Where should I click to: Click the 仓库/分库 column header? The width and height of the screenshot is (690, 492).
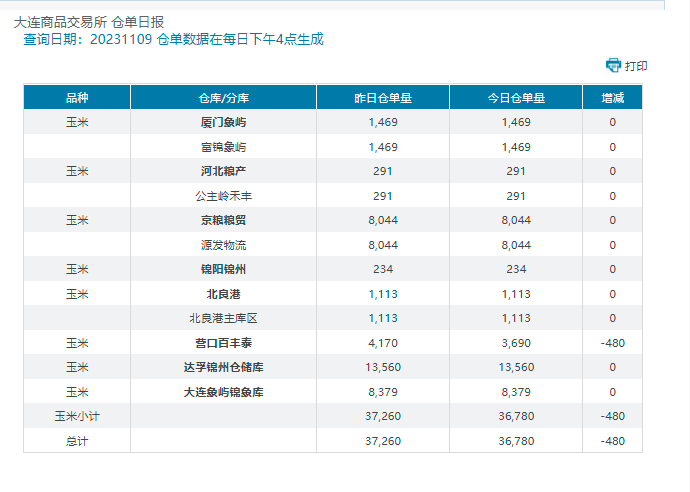coord(224,98)
